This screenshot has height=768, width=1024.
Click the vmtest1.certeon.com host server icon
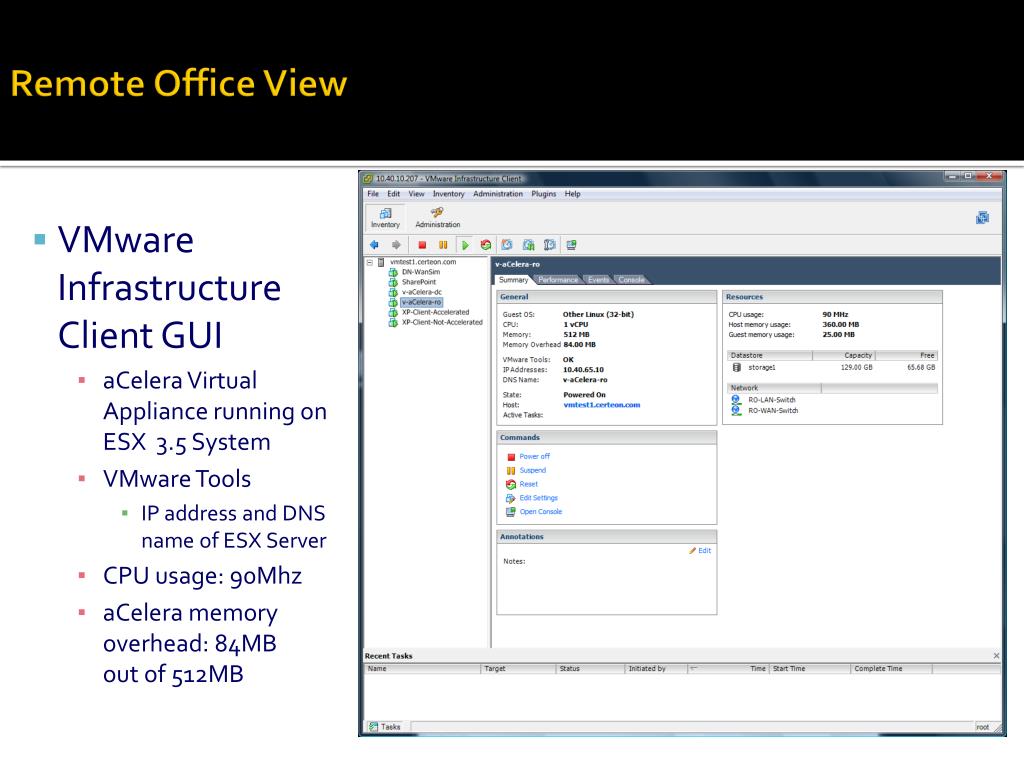coord(381,262)
